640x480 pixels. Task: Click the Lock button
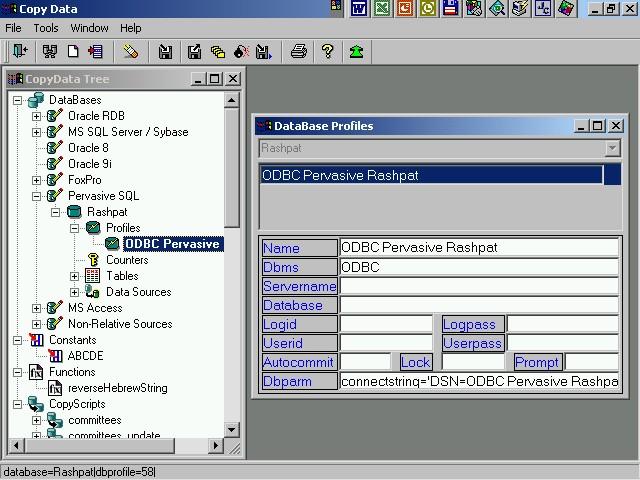pyautogui.click(x=415, y=362)
